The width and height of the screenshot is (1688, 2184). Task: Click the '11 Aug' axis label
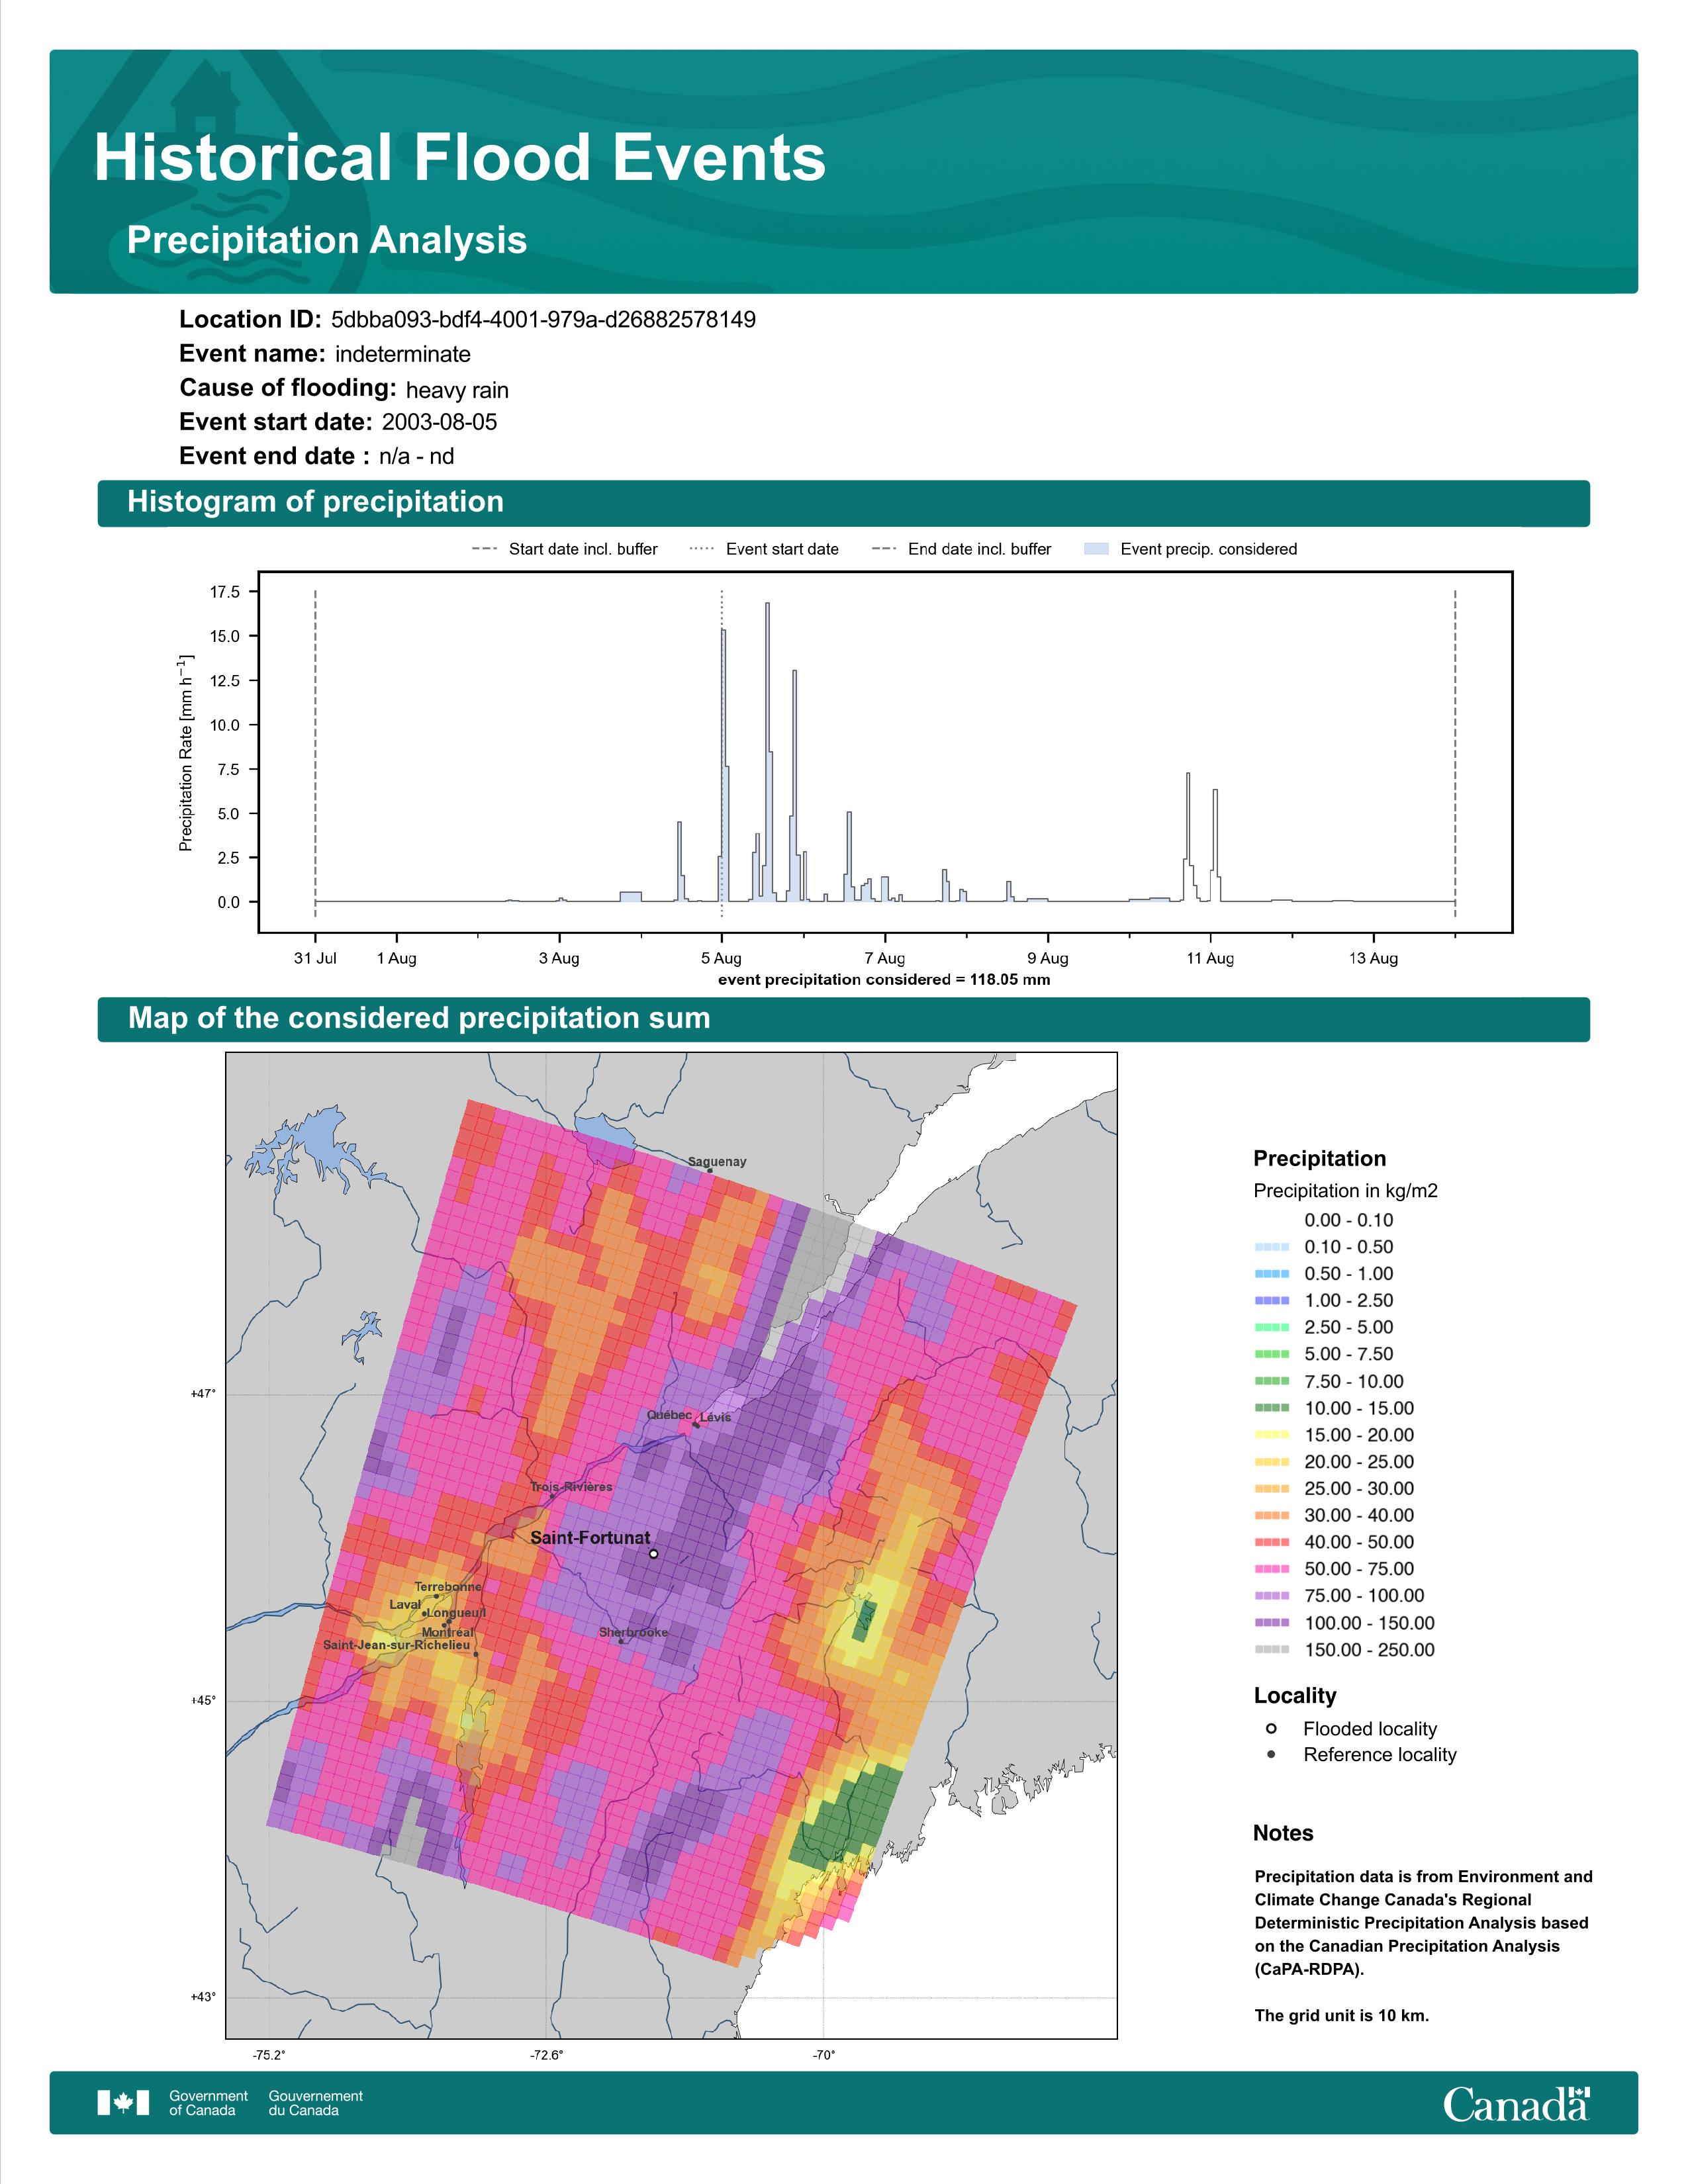pyautogui.click(x=1210, y=958)
